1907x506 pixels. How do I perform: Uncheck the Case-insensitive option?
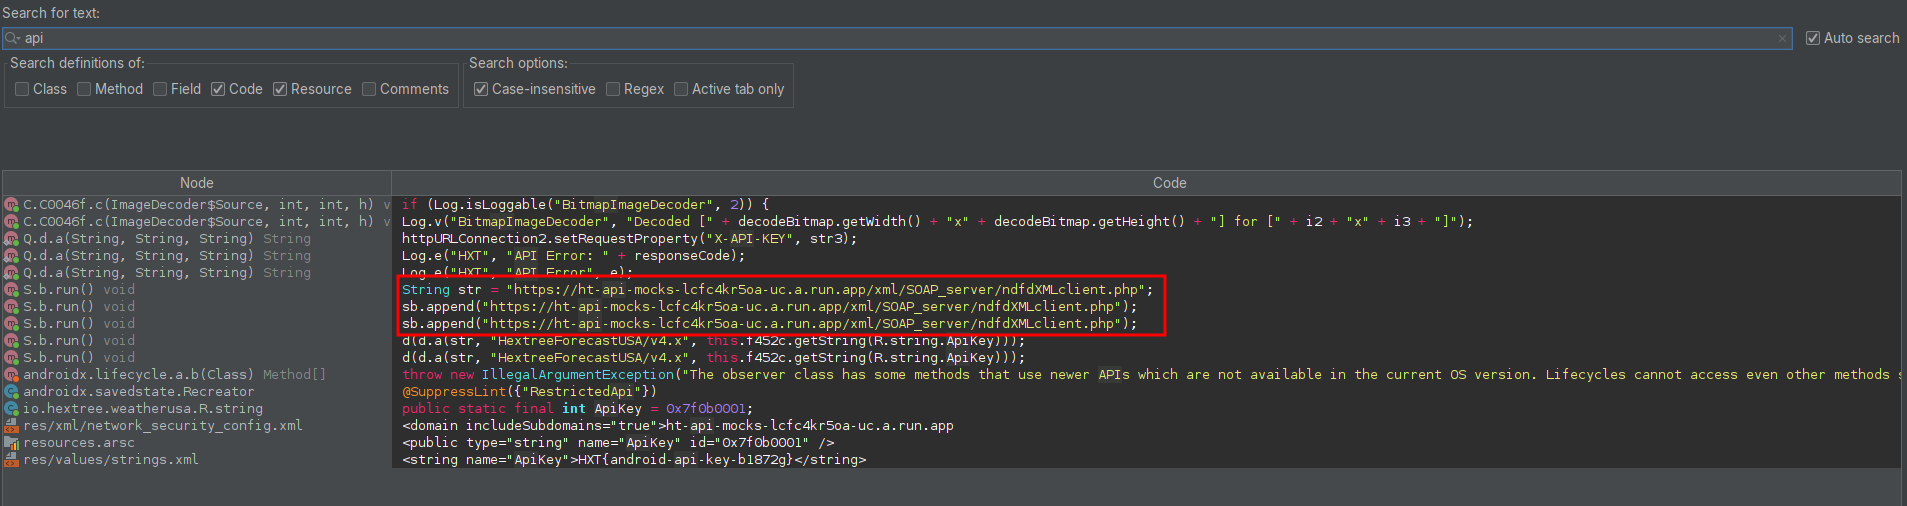click(x=481, y=89)
